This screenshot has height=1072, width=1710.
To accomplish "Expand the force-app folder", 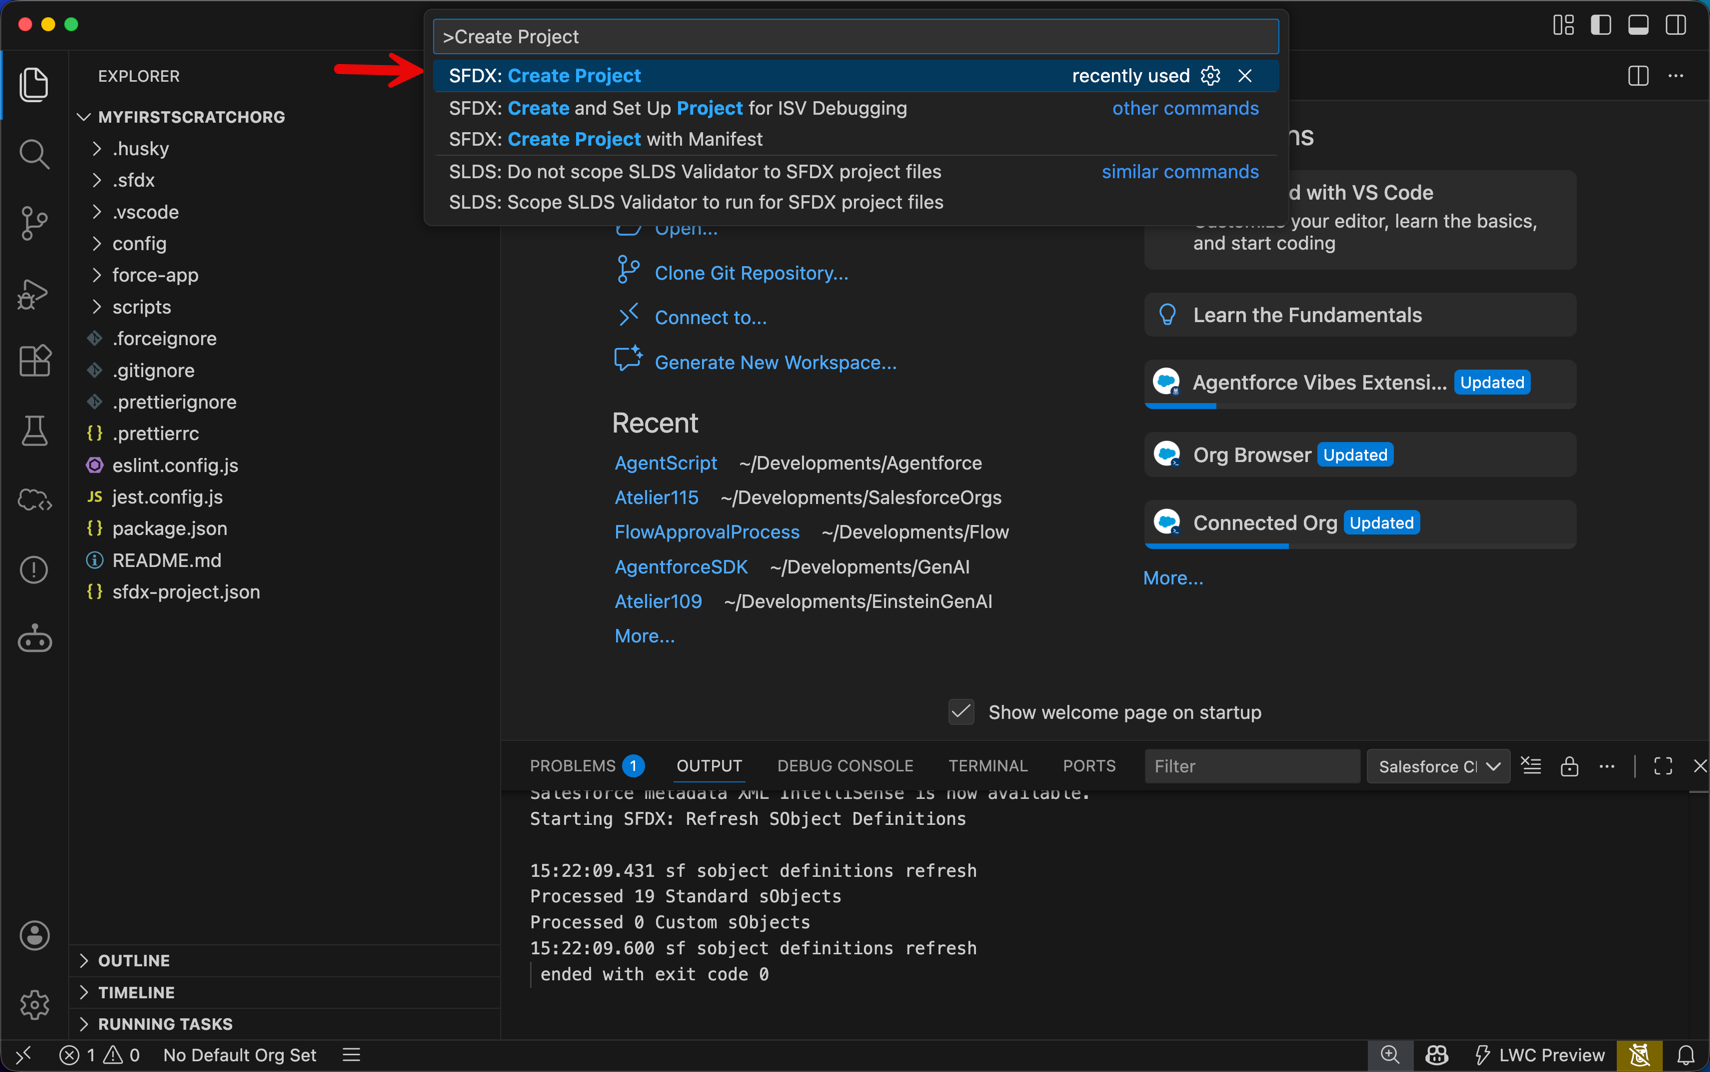I will point(155,275).
